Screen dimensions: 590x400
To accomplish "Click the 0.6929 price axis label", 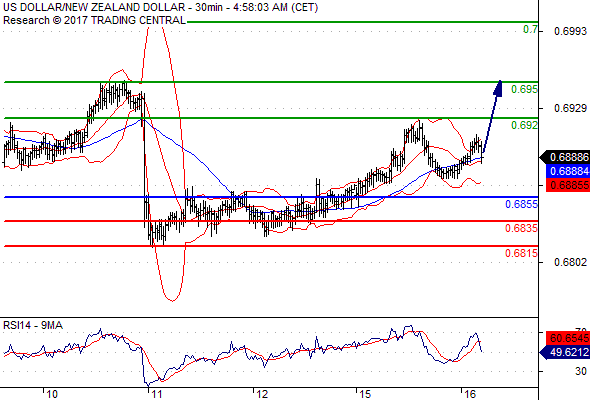I will point(570,108).
